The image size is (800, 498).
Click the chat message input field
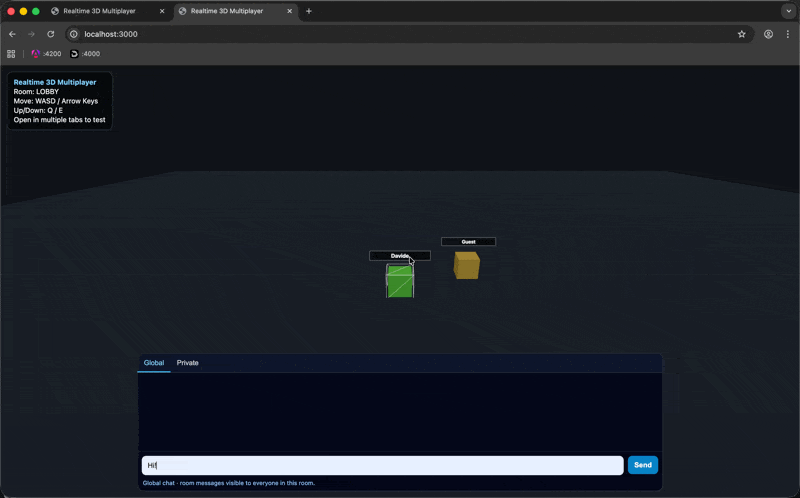point(382,465)
